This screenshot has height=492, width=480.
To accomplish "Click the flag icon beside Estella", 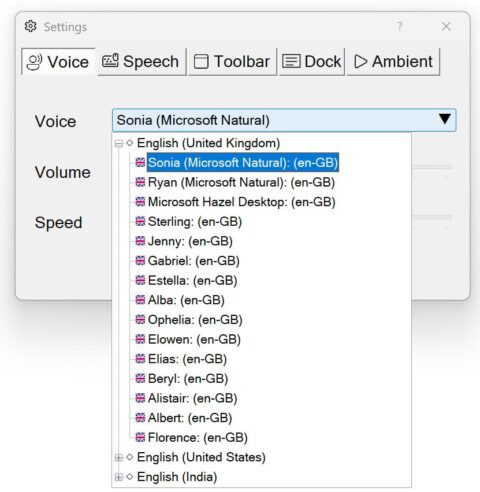I will (140, 280).
